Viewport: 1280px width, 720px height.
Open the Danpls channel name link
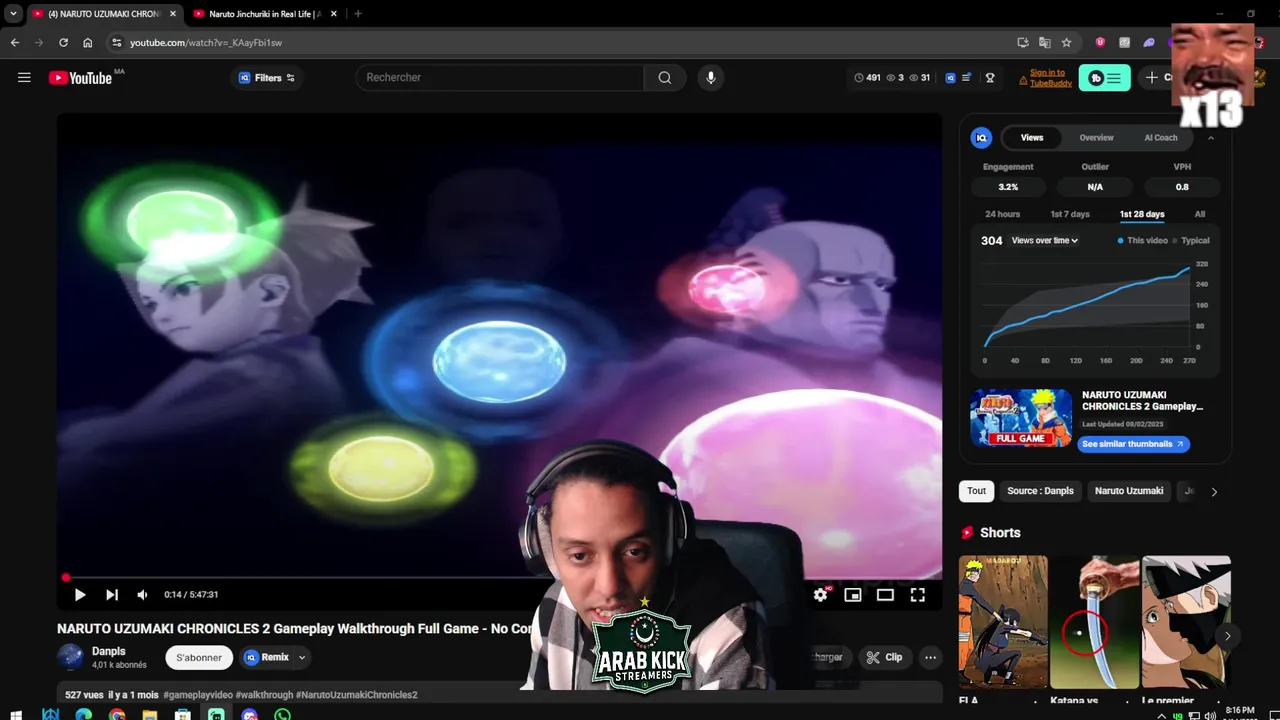pos(109,651)
